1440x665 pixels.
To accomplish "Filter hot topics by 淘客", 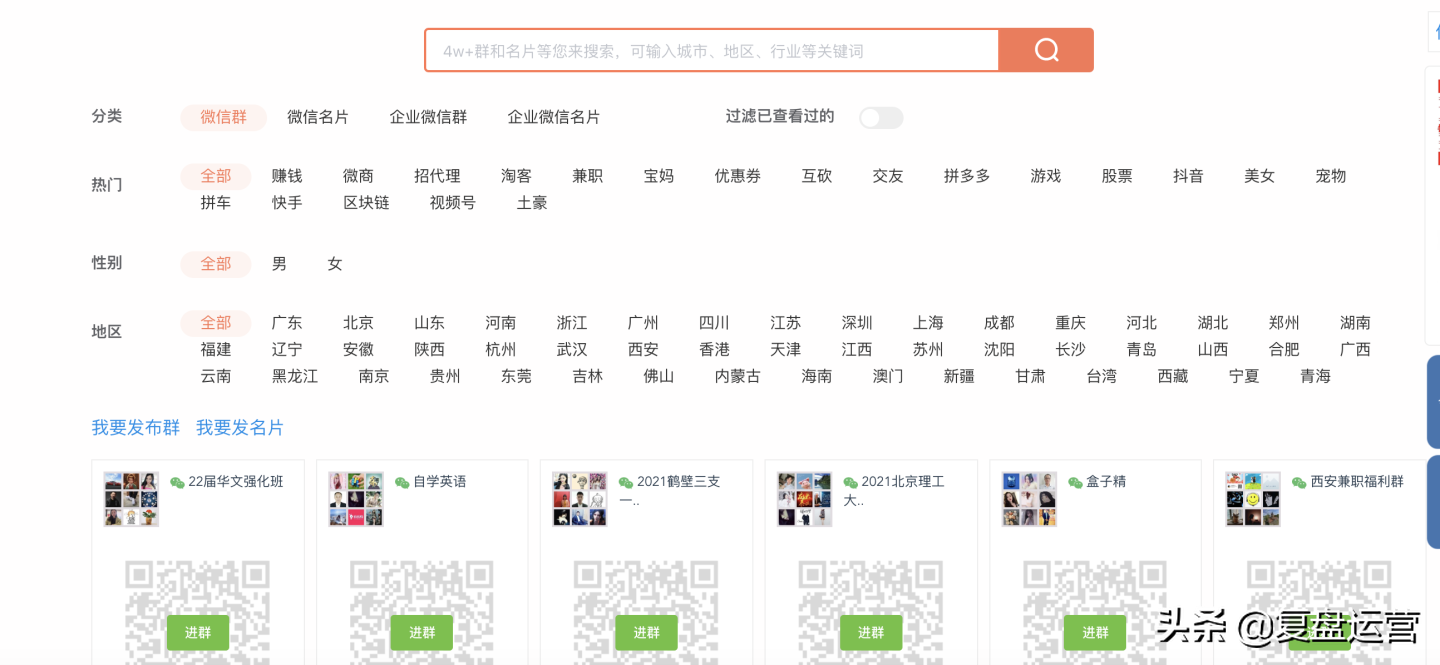I will coord(516,176).
